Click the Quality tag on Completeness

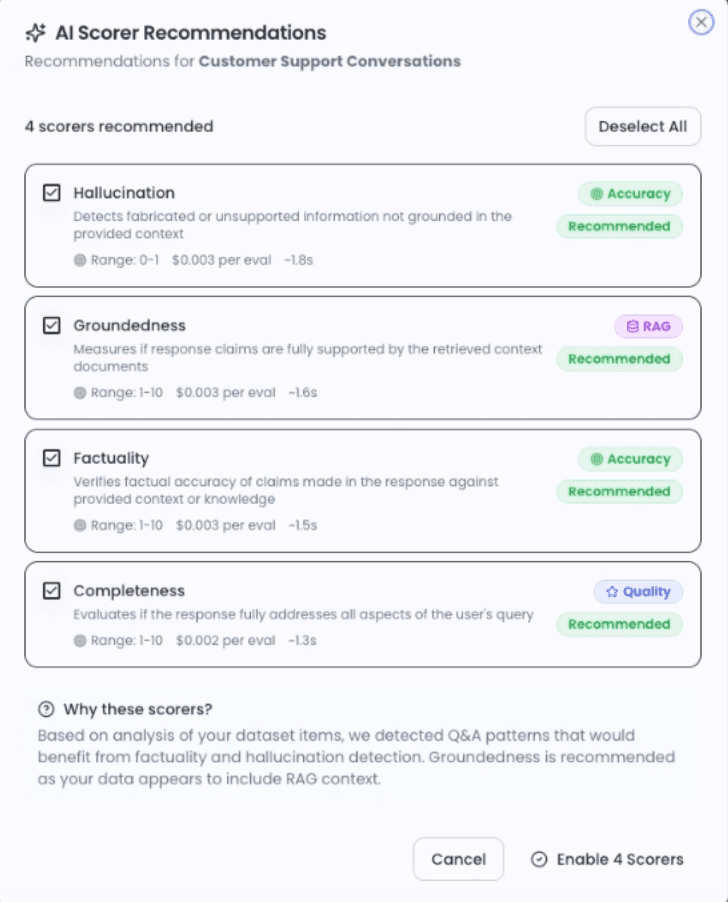pos(638,592)
